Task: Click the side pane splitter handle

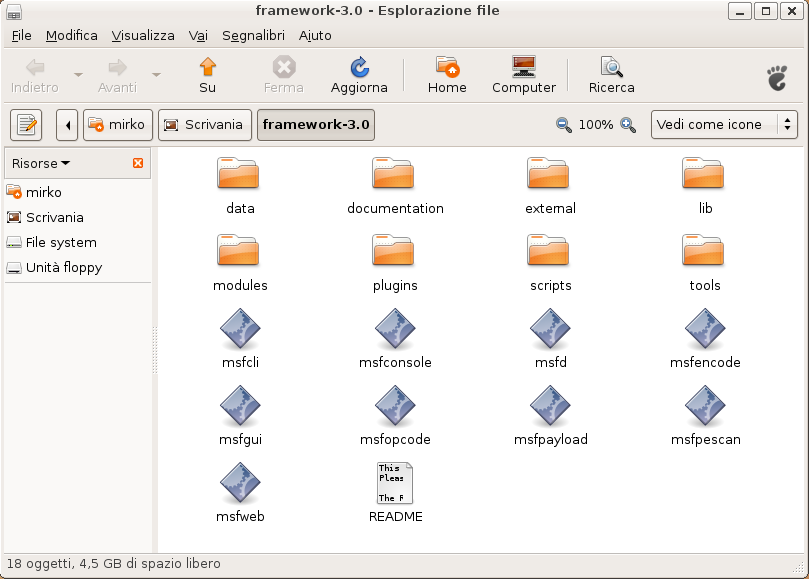Action: pos(154,350)
